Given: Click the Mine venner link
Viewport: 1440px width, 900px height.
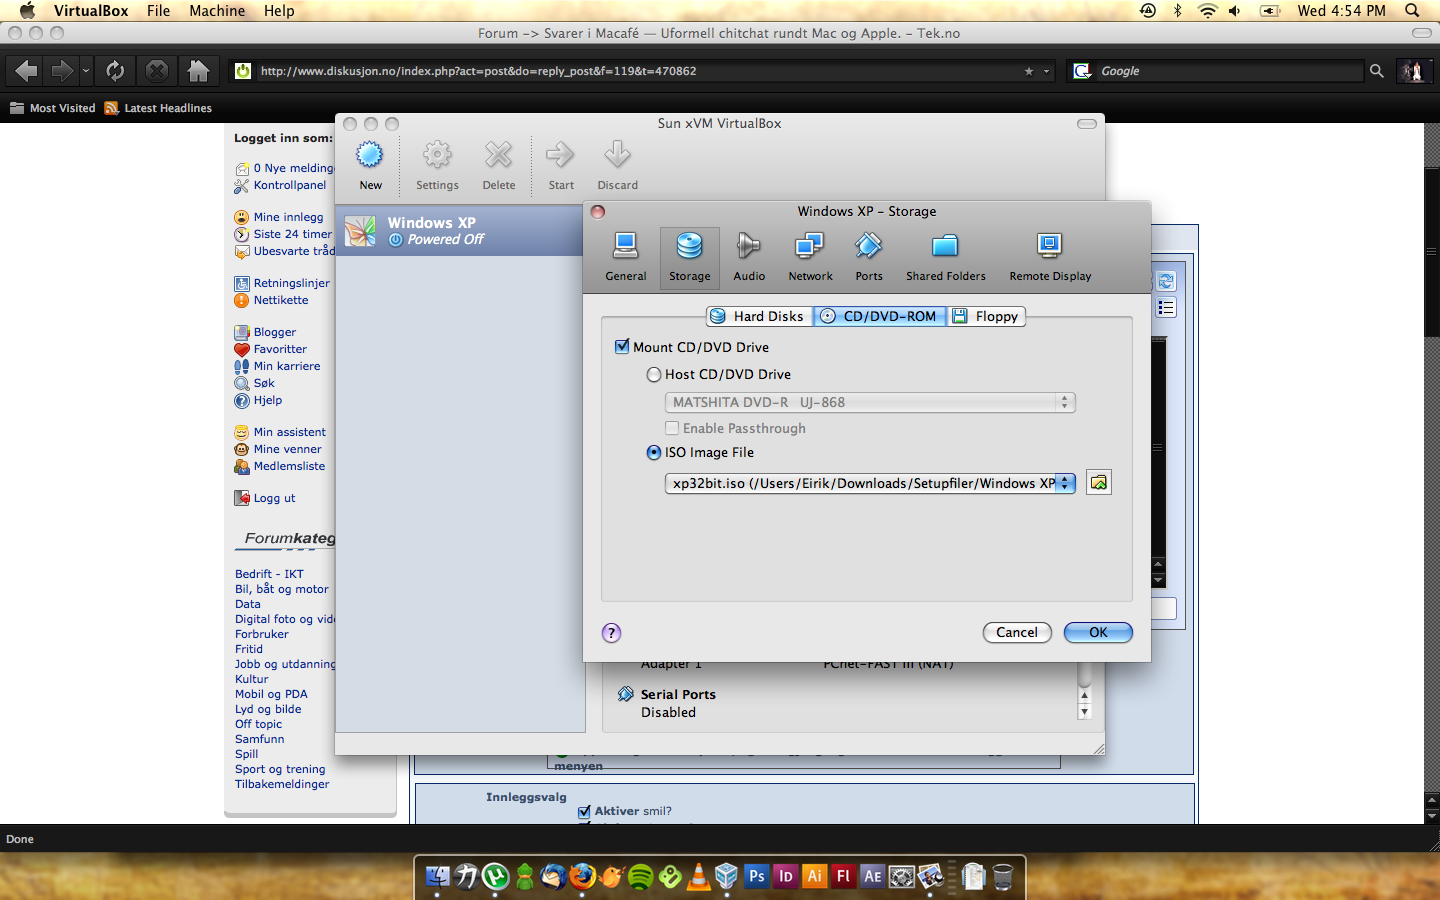Looking at the screenshot, I should coord(287,449).
